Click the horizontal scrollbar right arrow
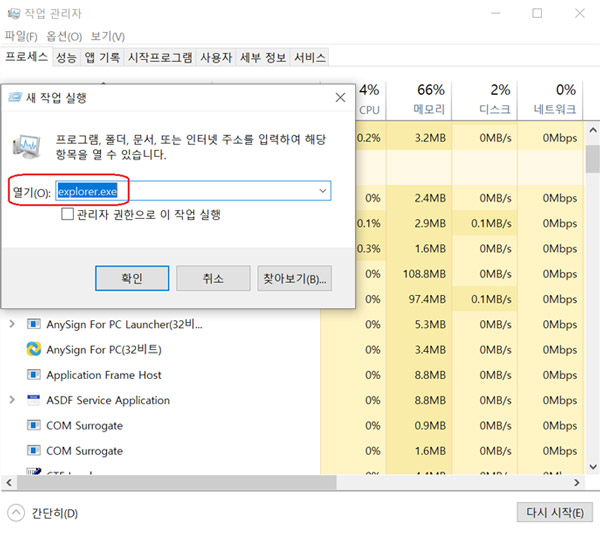The image size is (600, 534). coord(577,482)
